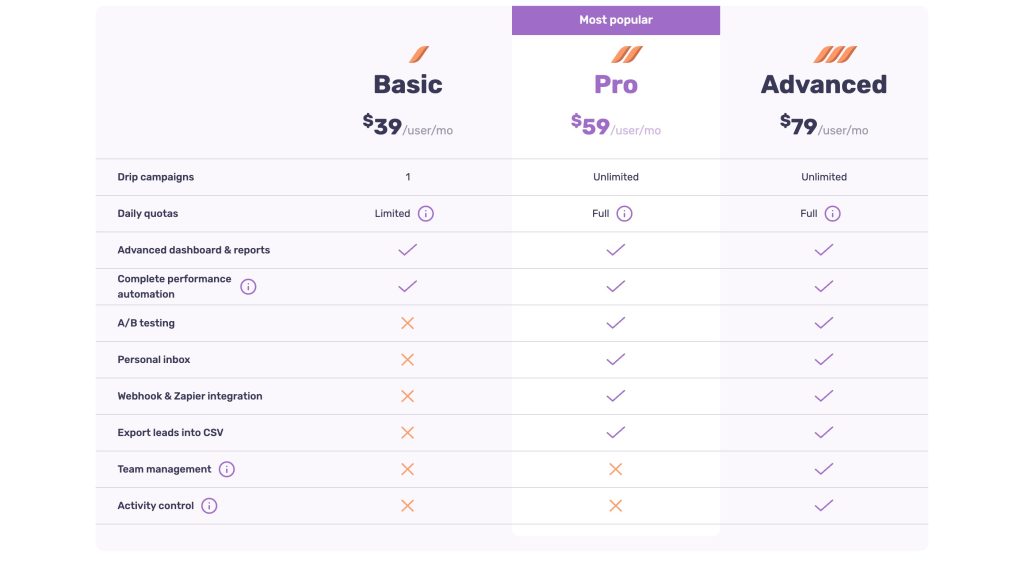
Task: Click the $59 per user price
Action: [616, 125]
